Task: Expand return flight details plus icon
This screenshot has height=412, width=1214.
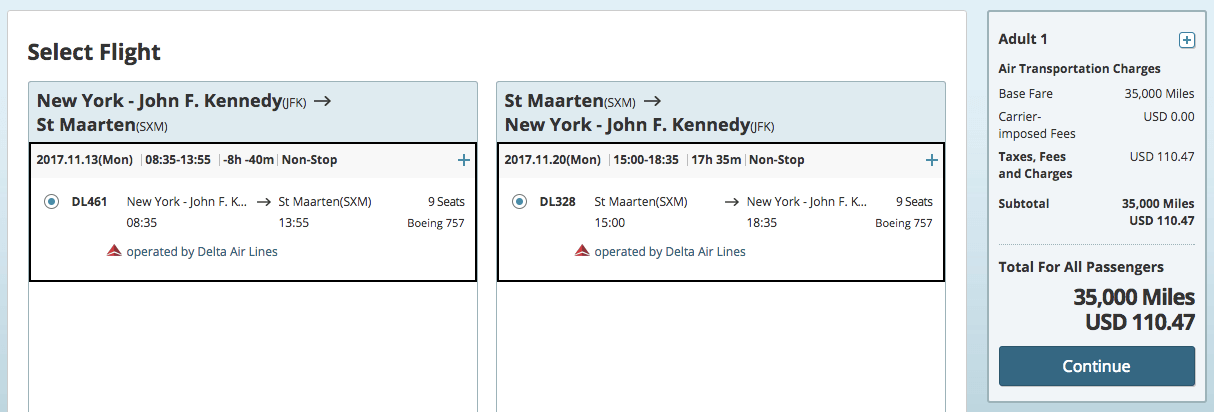Action: click(x=931, y=160)
